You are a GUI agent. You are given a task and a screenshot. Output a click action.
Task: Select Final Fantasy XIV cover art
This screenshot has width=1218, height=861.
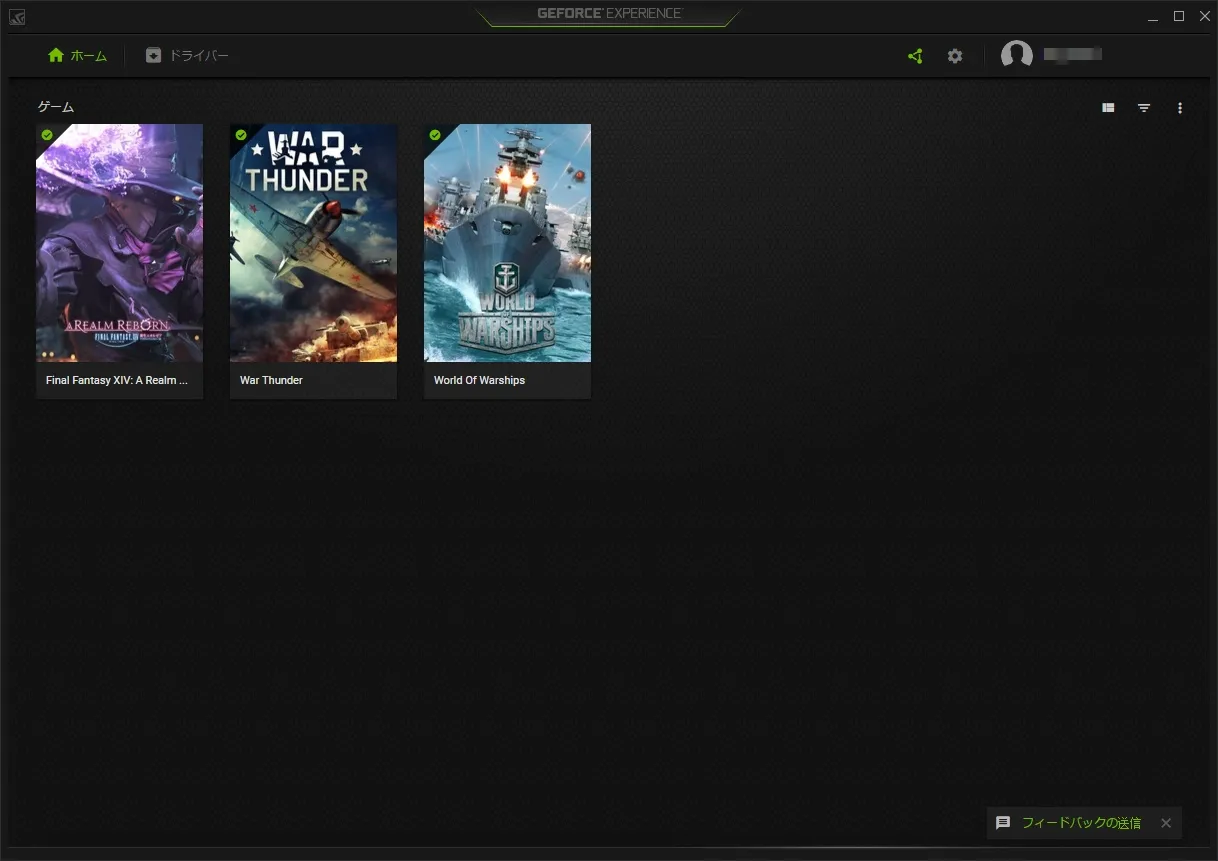(119, 243)
